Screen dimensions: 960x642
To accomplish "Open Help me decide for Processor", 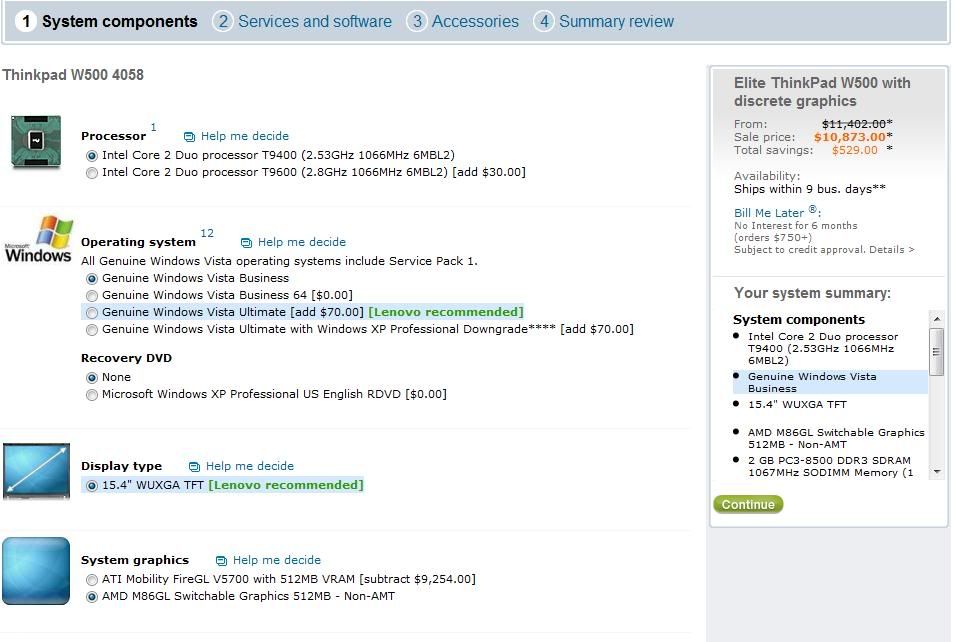I will [x=244, y=136].
